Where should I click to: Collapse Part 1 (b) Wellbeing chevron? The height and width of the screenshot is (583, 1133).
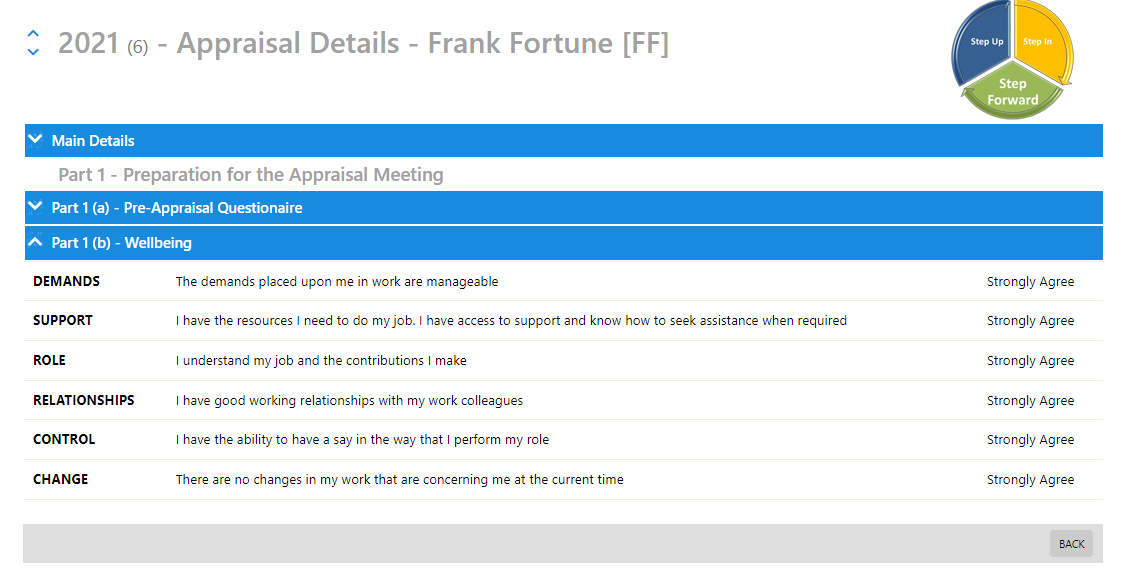(35, 242)
